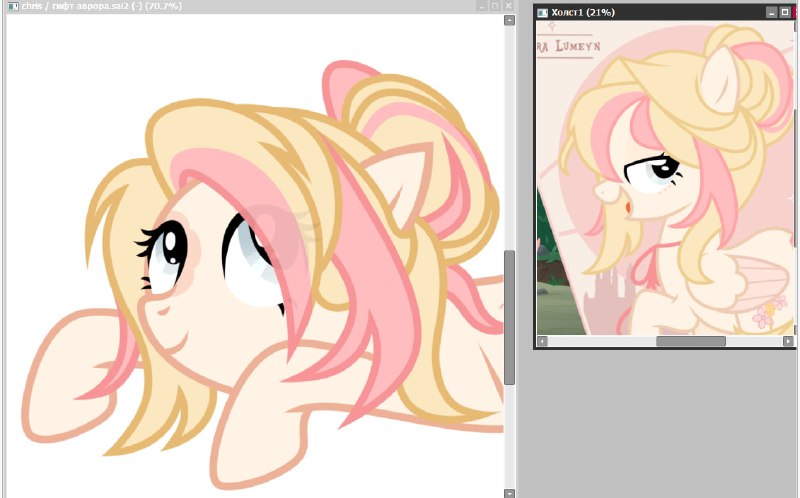
Task: Click the pony's ear on main canvas
Action: (404, 179)
